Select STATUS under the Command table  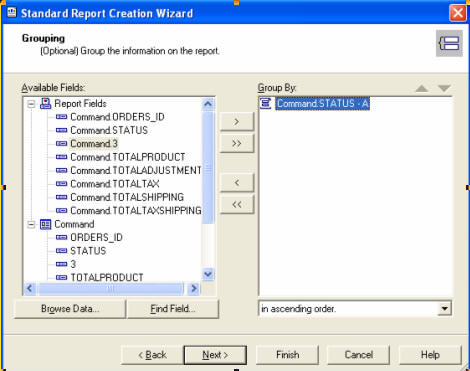88,251
